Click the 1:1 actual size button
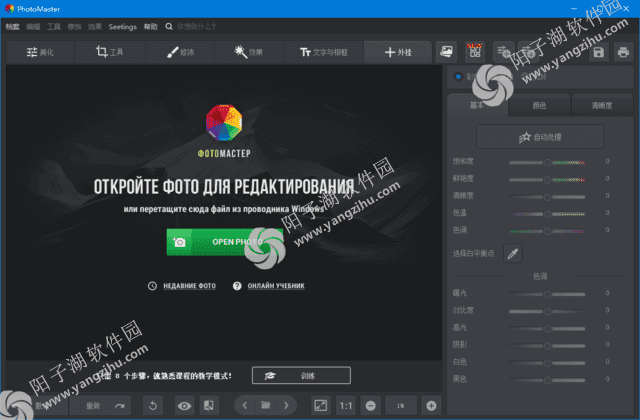This screenshot has height=420, width=640. coord(346,405)
